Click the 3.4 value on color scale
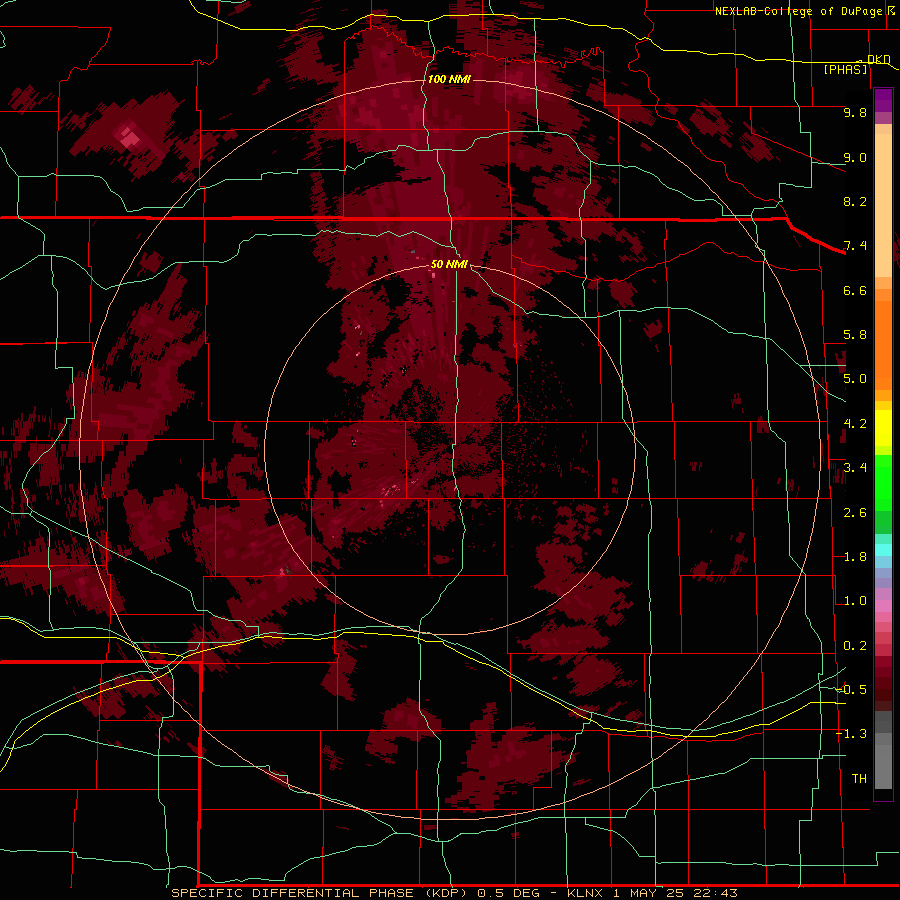The image size is (900, 900). (x=855, y=468)
